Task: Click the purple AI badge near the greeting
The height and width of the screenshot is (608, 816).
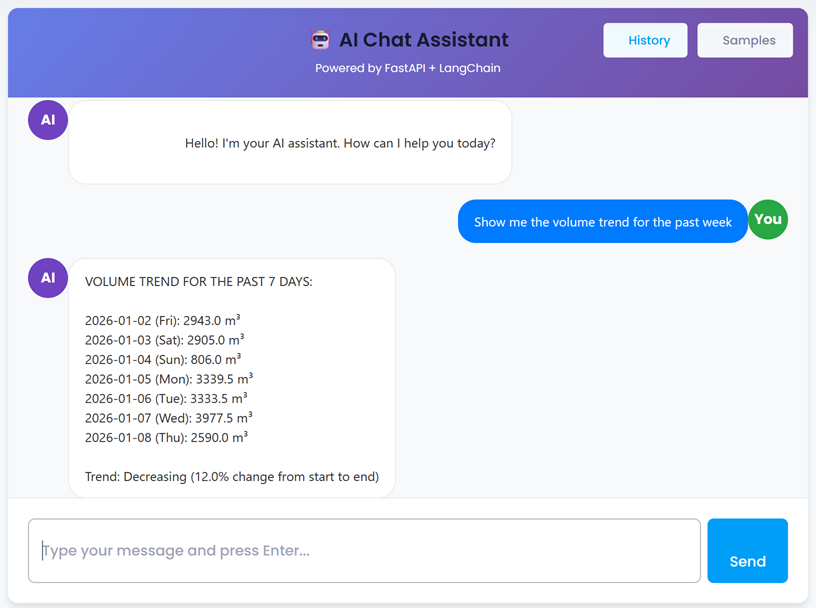Action: click(47, 119)
